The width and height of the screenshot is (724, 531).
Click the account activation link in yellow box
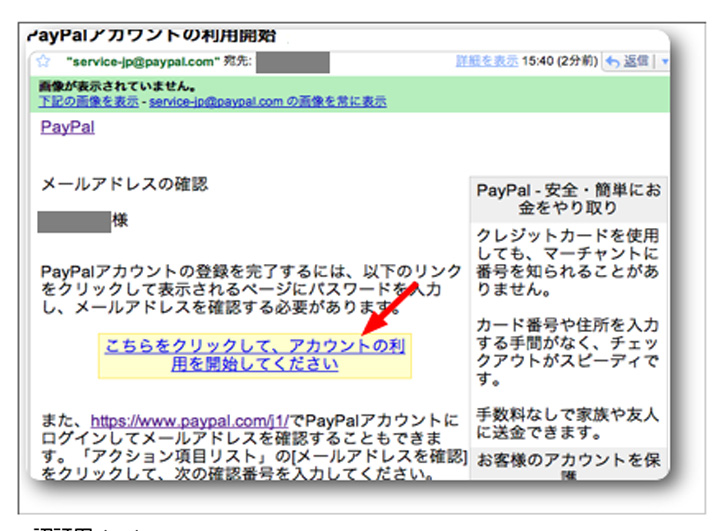pyautogui.click(x=255, y=355)
